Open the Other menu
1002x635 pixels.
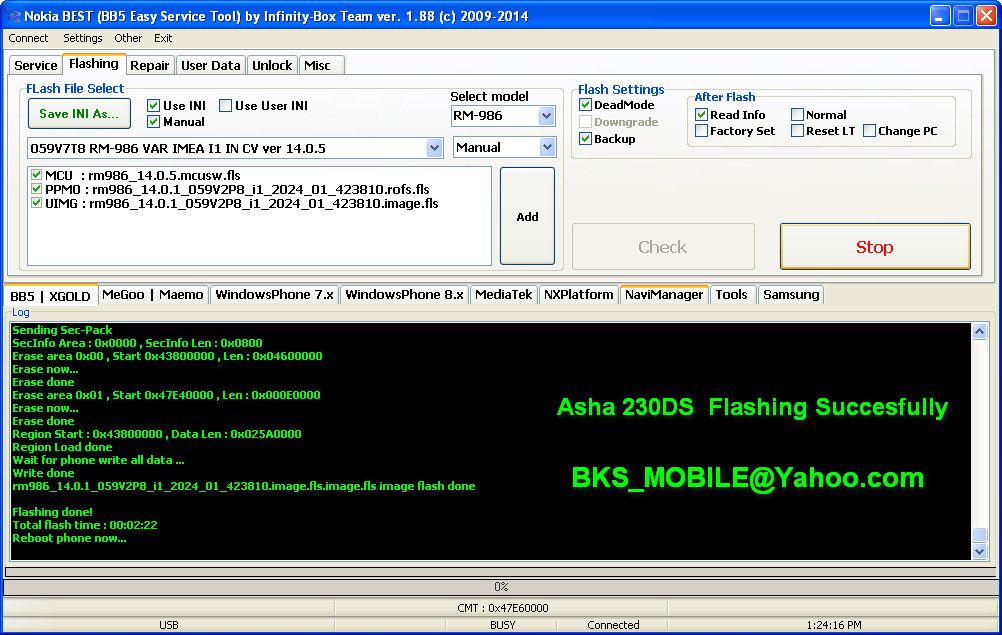click(128, 38)
